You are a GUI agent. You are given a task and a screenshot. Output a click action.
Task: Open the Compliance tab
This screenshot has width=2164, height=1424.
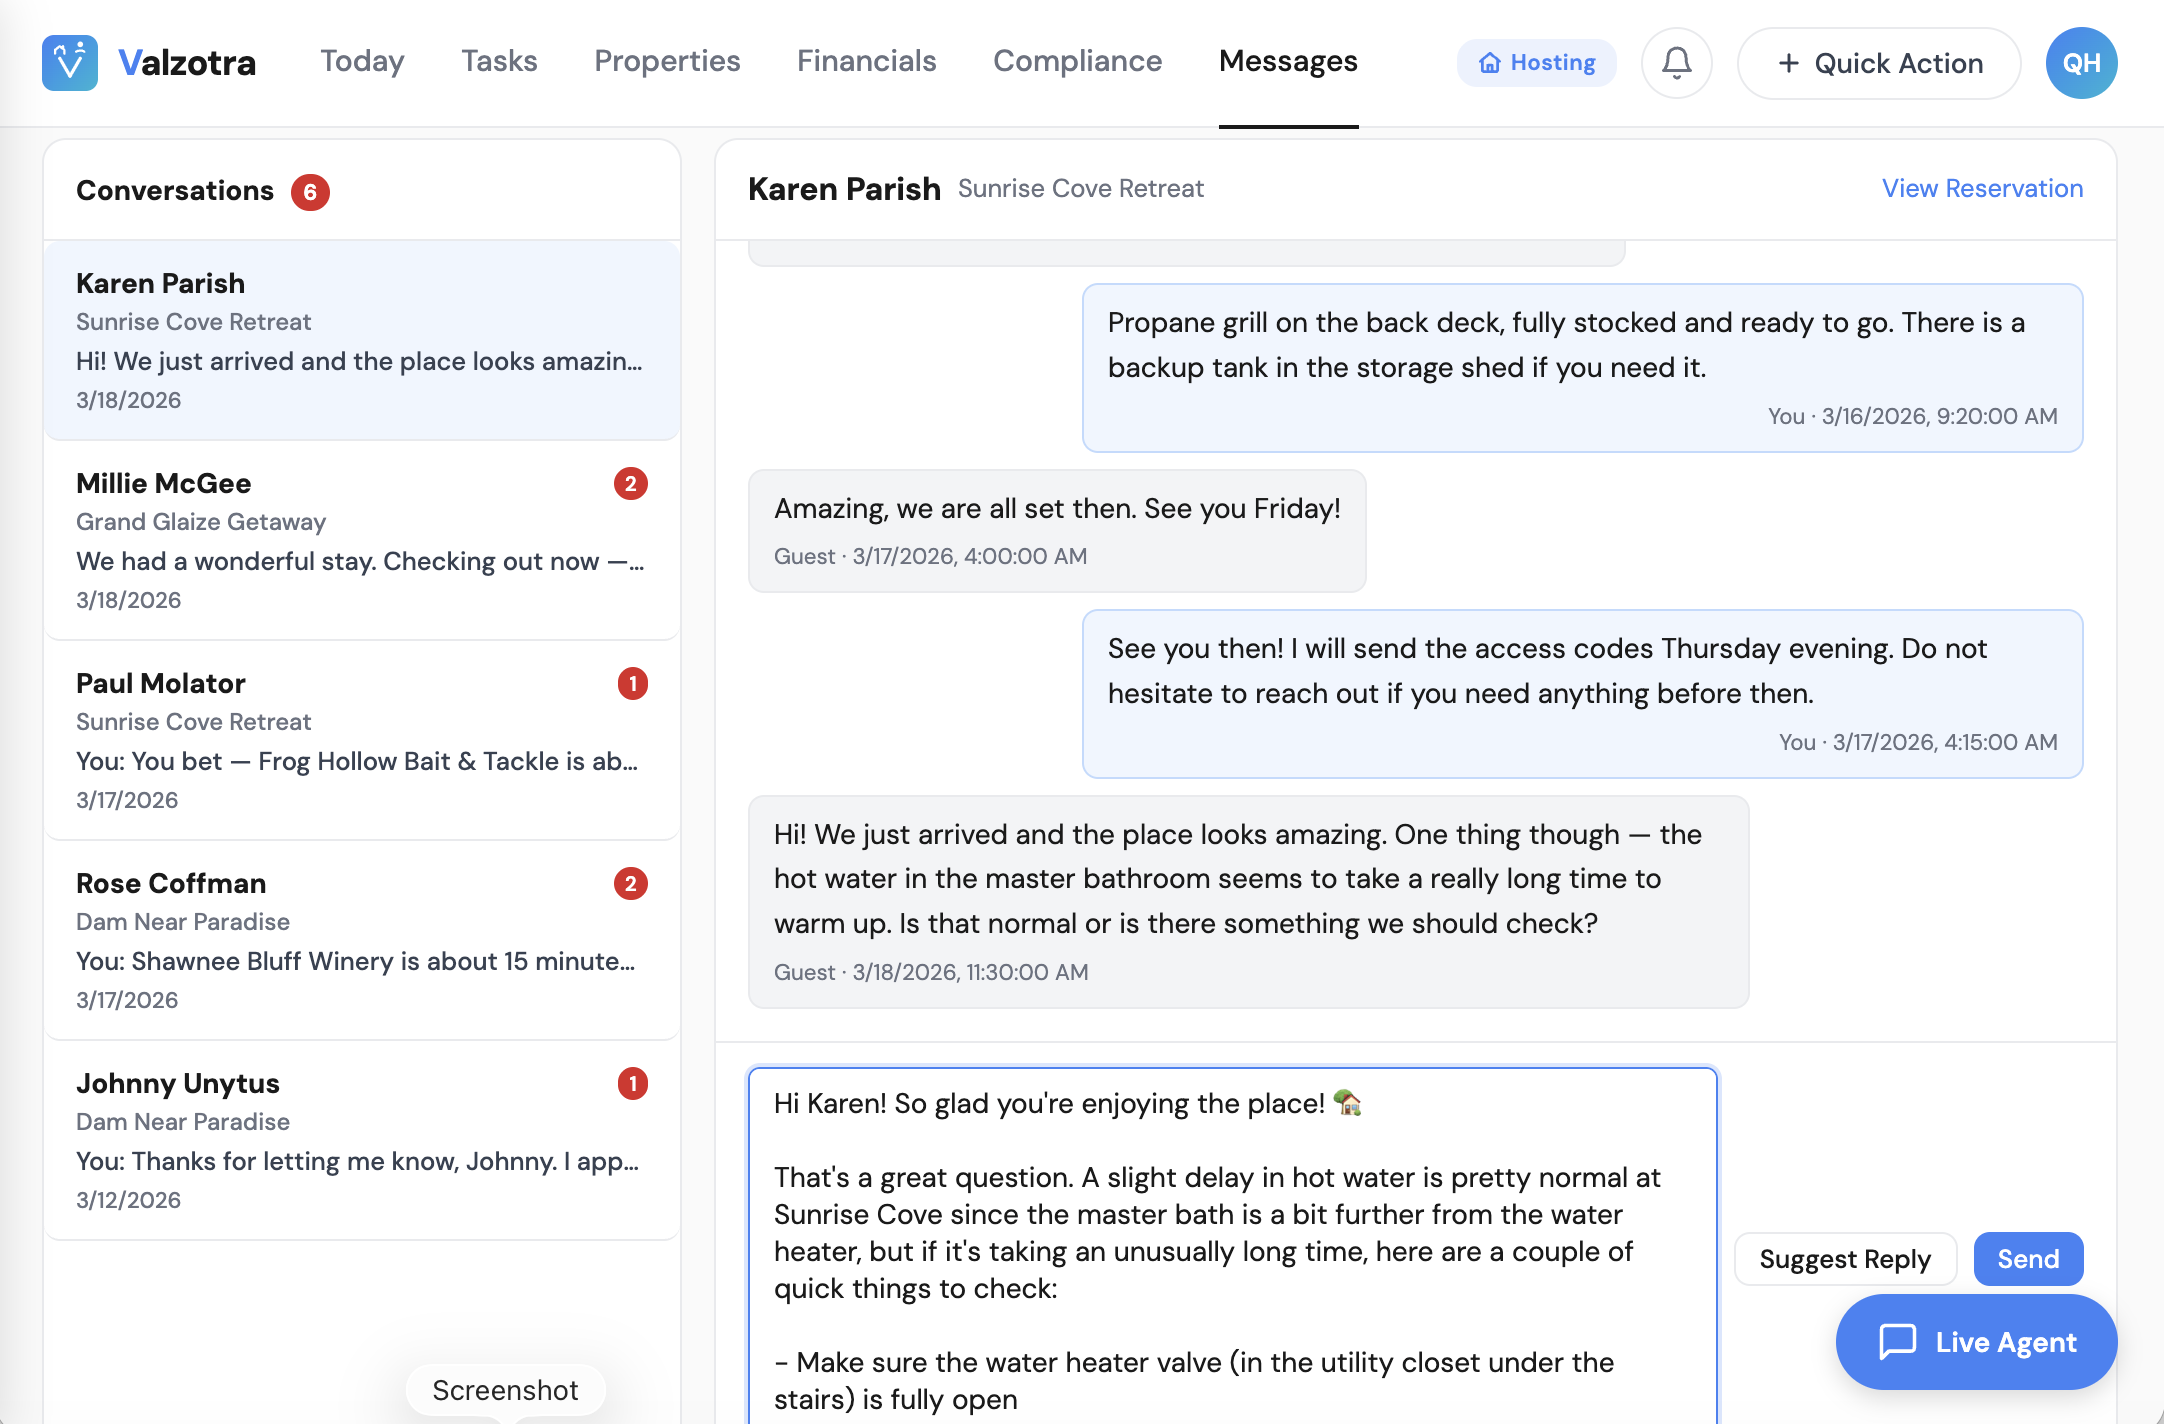[1076, 61]
